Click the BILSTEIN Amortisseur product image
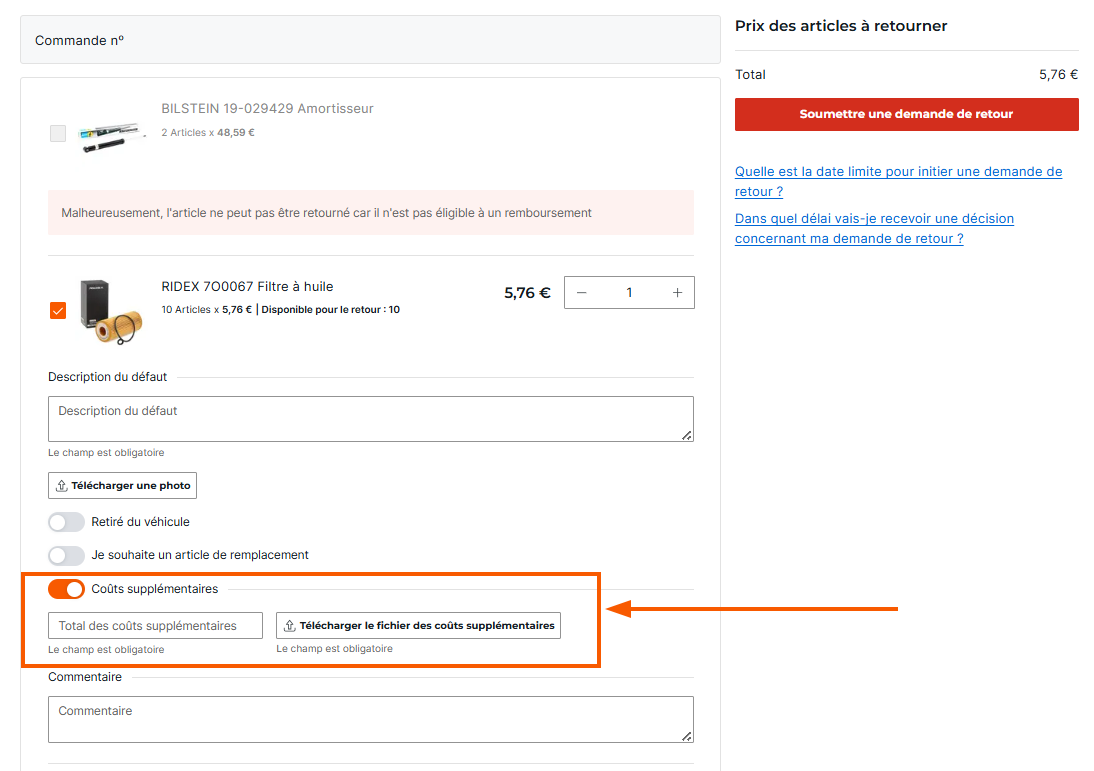Viewport: 1094px width, 771px height. (x=111, y=135)
